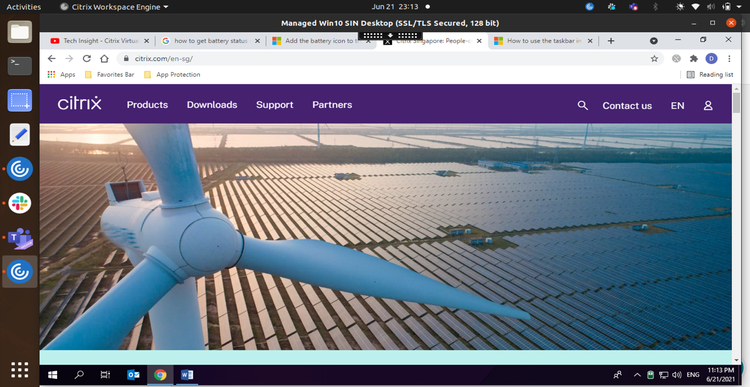Open Windows taskbar volume control
Viewport: 750px width, 387px height.
pyautogui.click(x=676, y=375)
